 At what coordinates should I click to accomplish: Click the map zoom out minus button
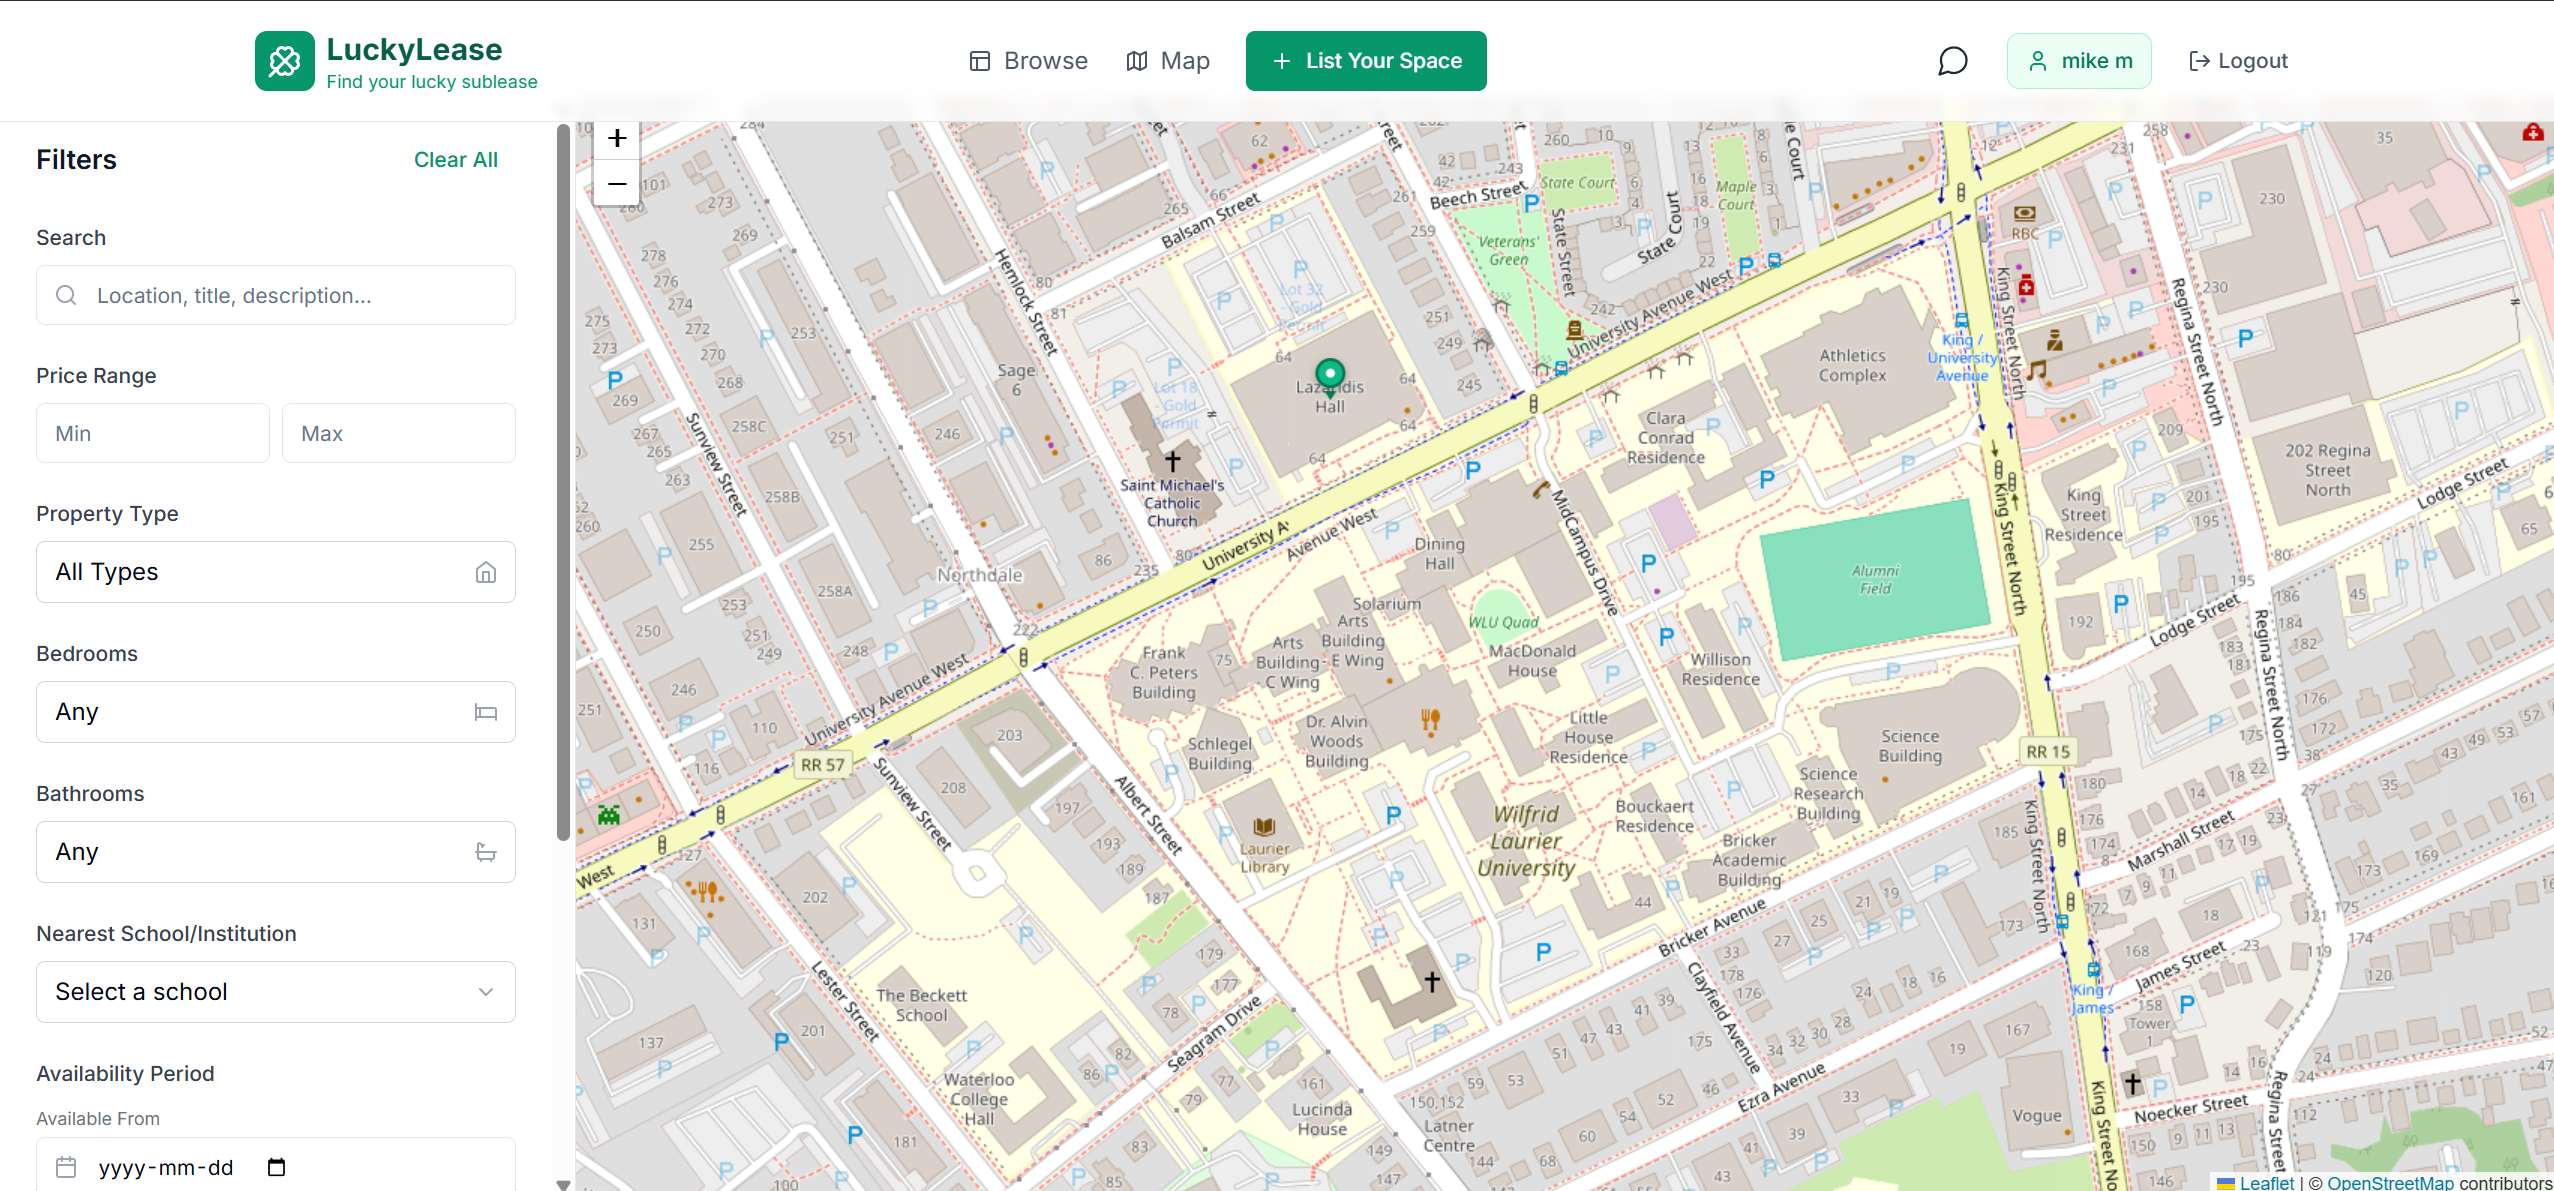[x=617, y=184]
